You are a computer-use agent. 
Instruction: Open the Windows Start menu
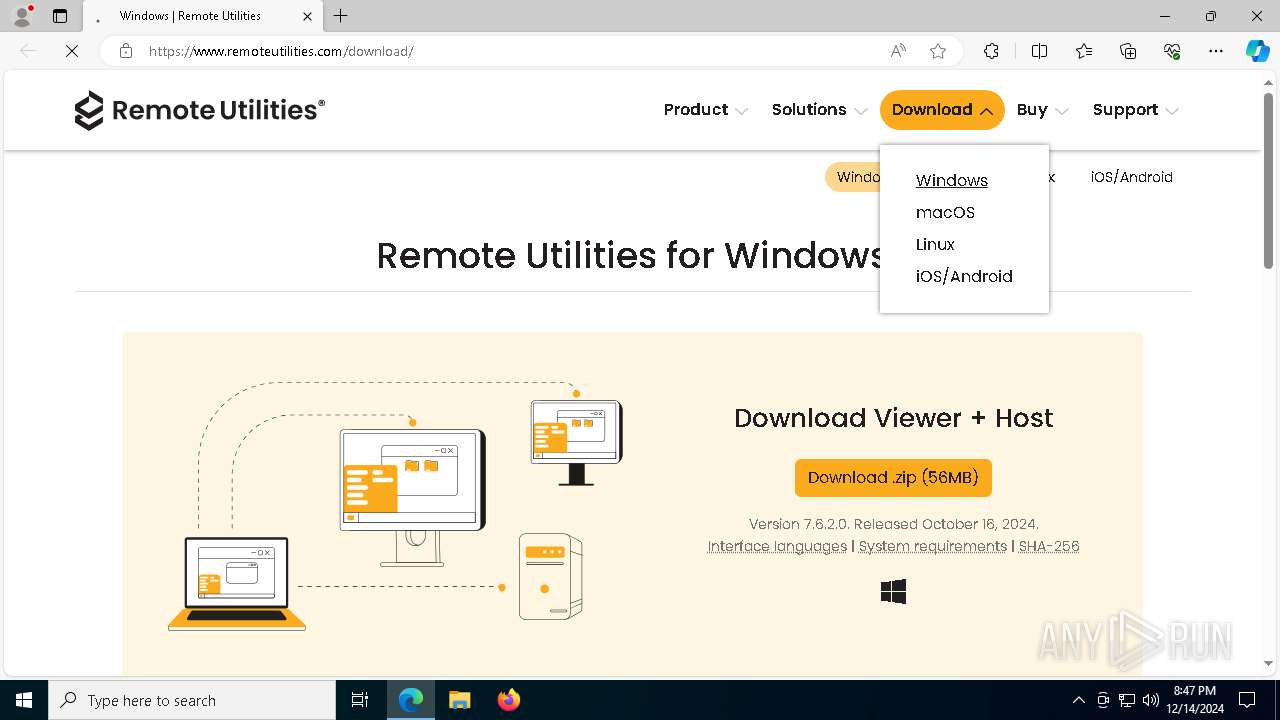(x=24, y=700)
